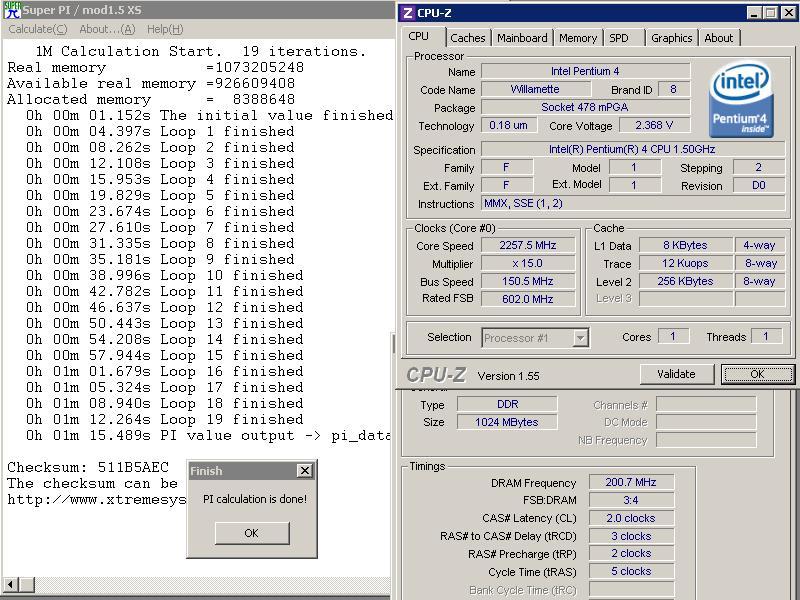Minimize the CPU-Z window

(x=754, y=13)
